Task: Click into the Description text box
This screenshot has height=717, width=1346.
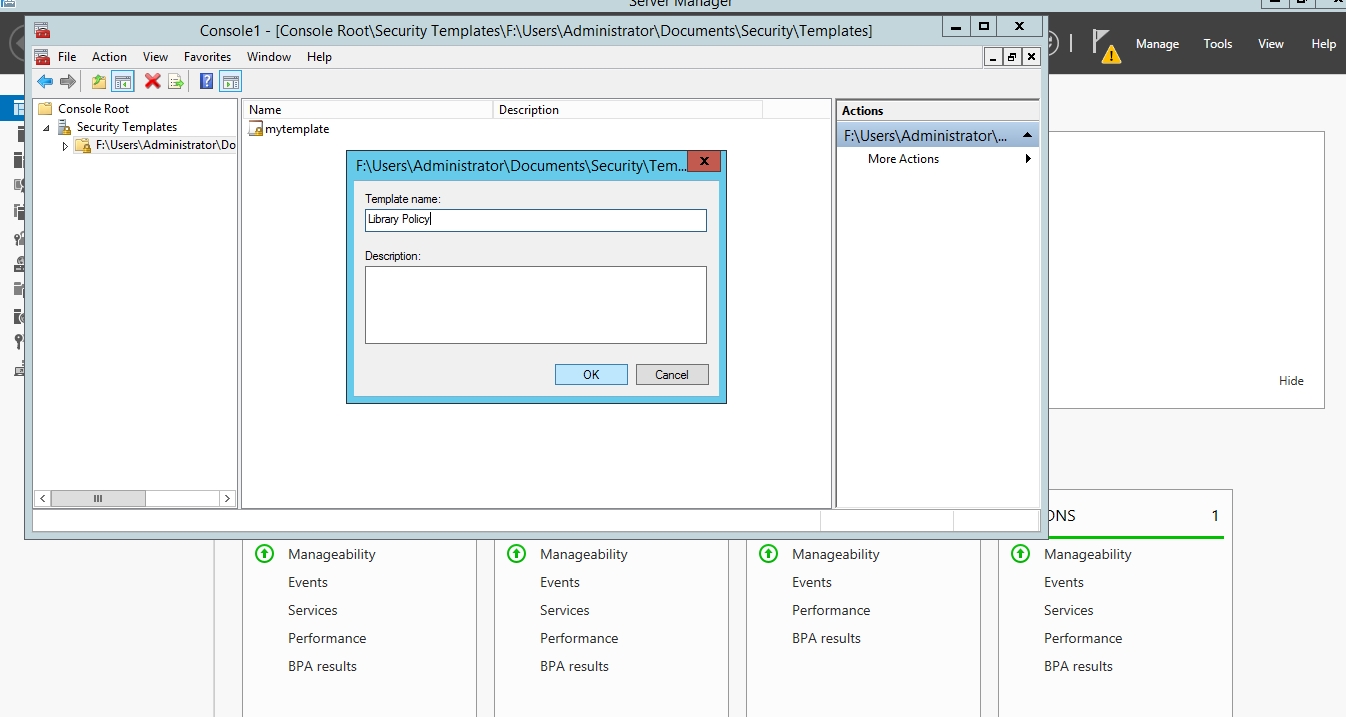Action: click(x=535, y=305)
